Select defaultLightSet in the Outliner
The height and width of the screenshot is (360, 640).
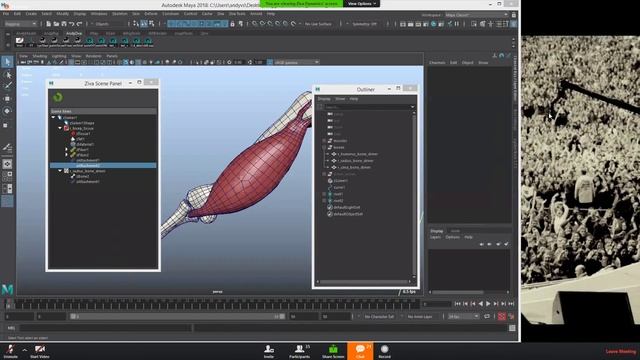click(x=347, y=207)
